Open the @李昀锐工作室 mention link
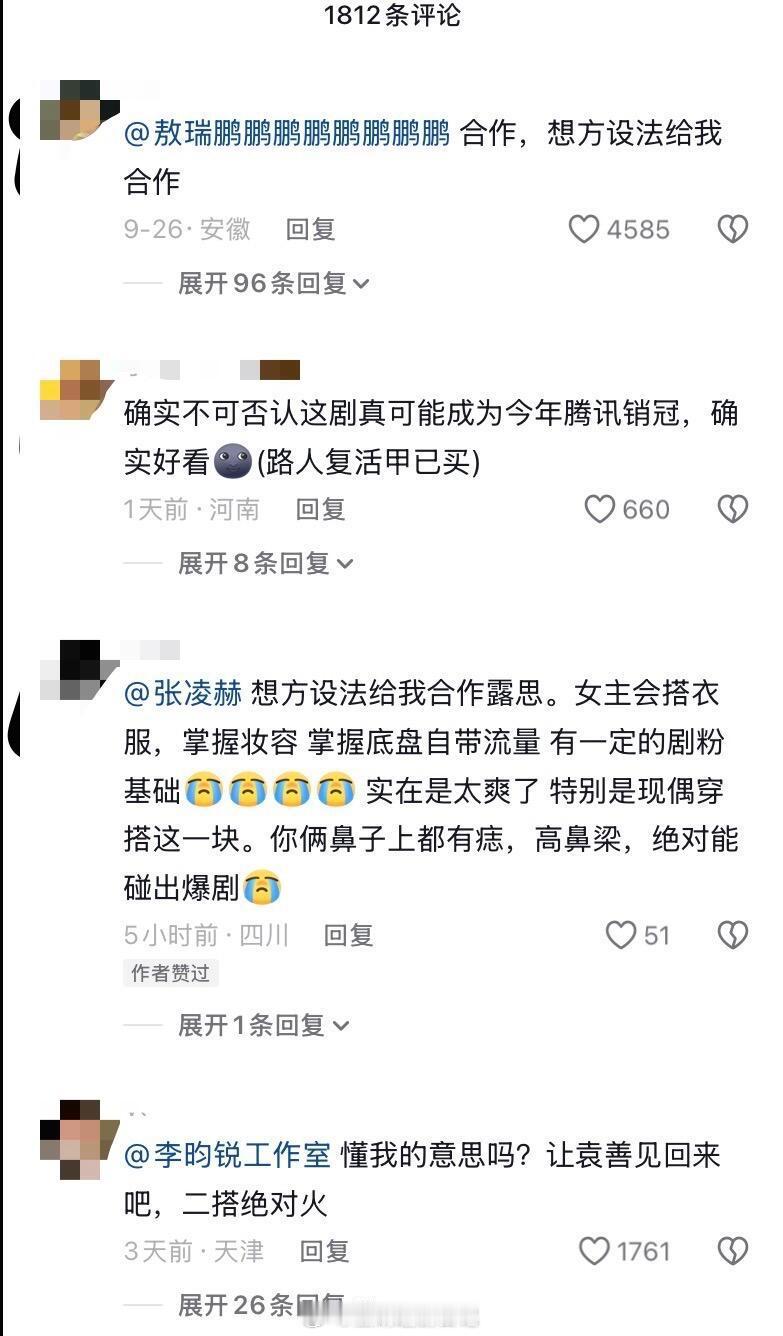 click(227, 1156)
